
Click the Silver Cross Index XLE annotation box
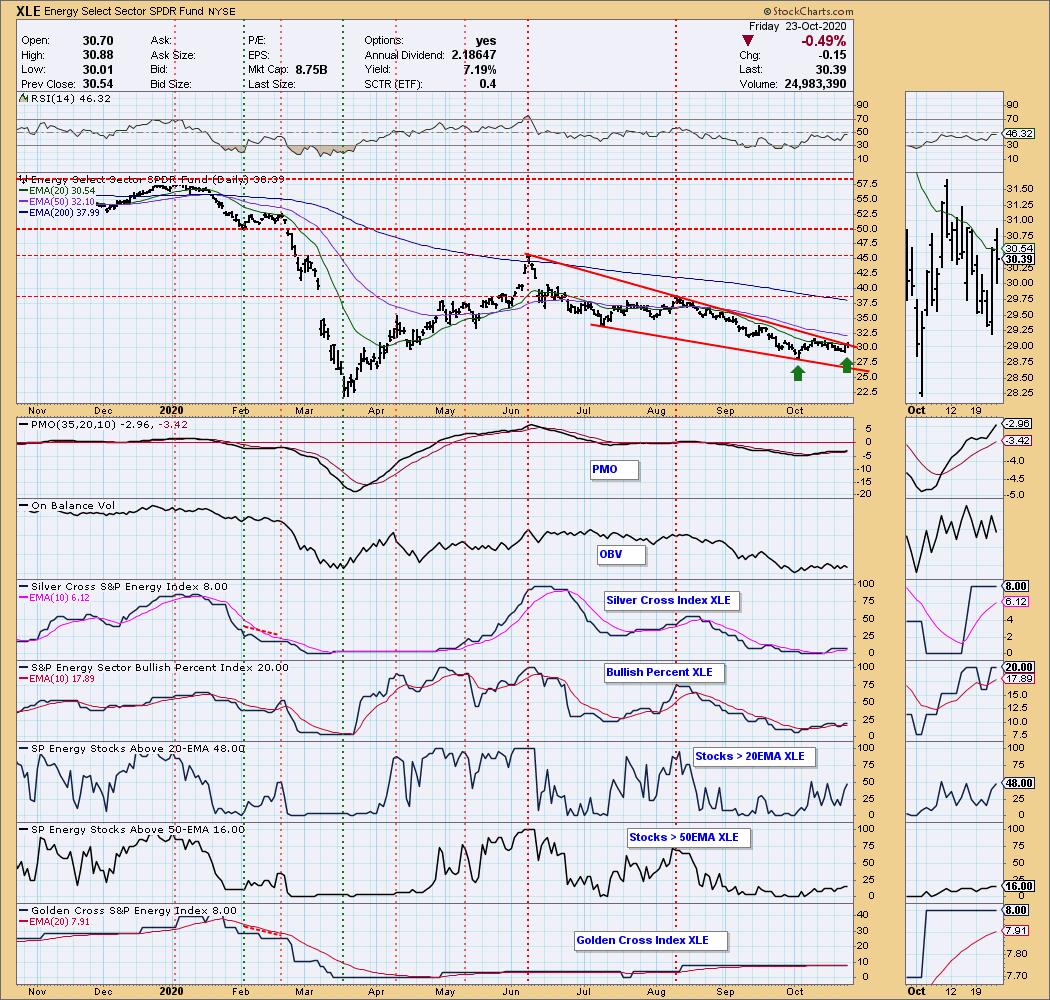pyautogui.click(x=672, y=600)
